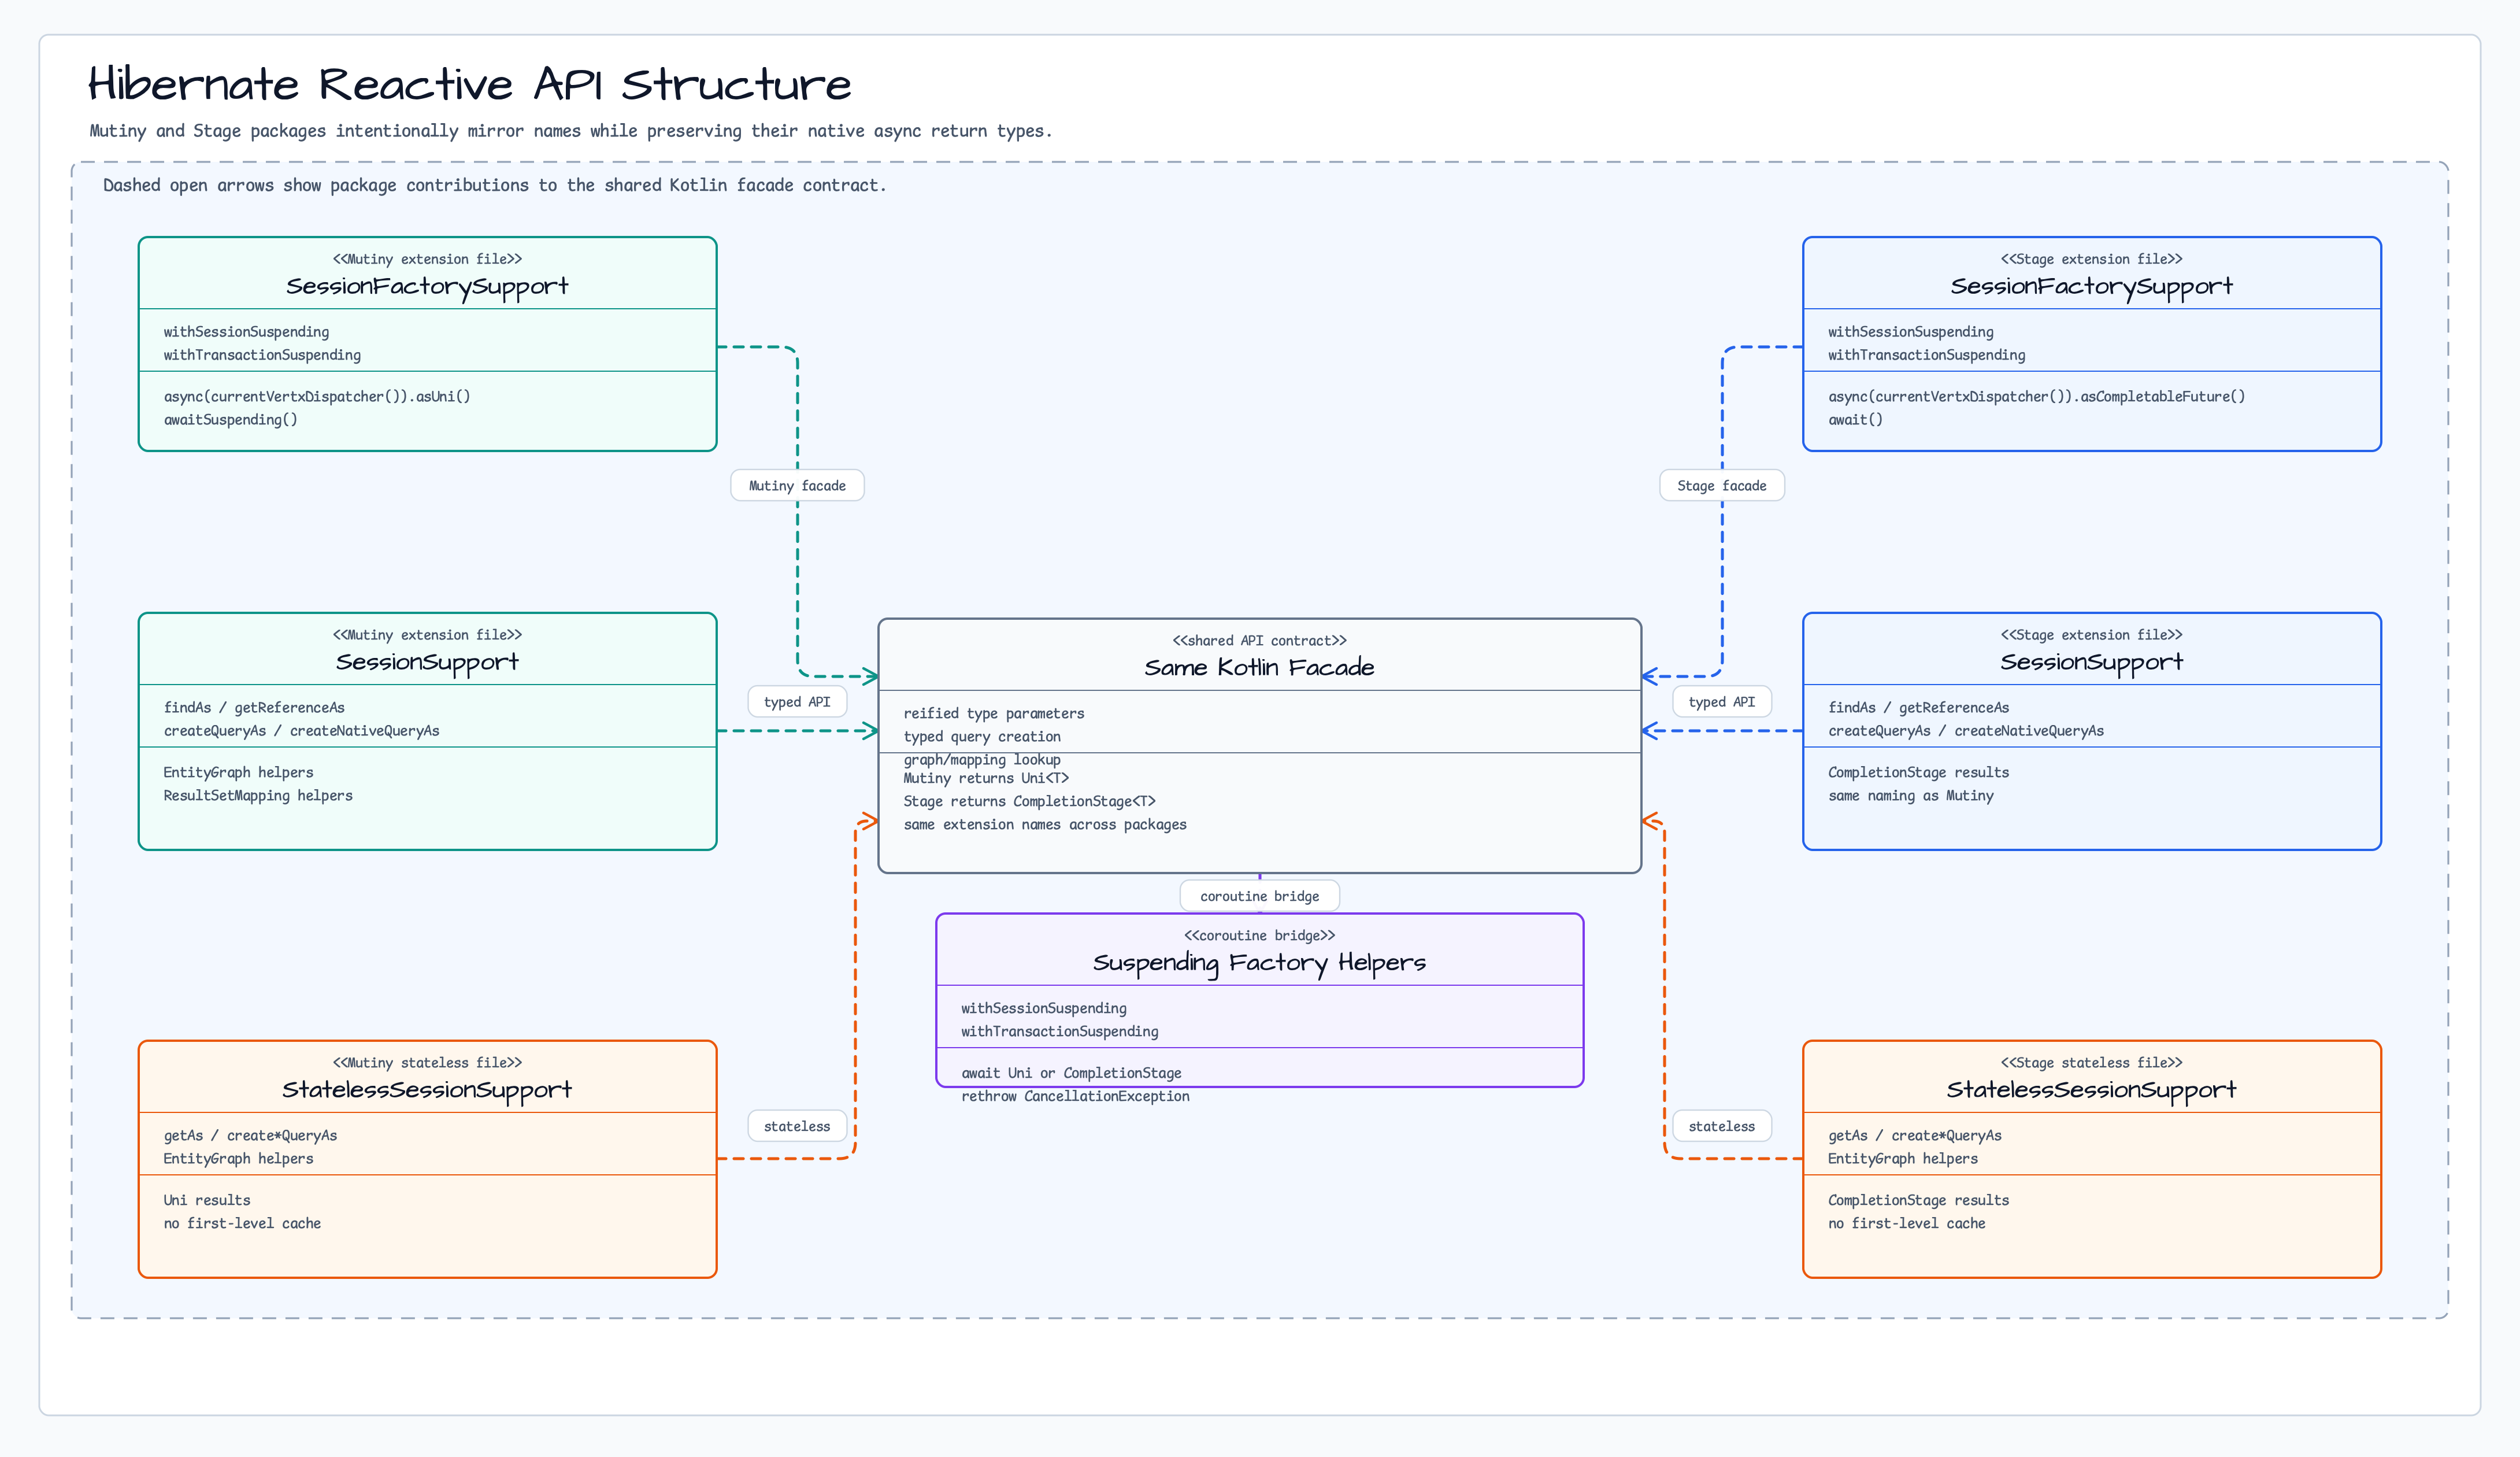Image resolution: width=2520 pixels, height=1457 pixels.
Task: Click Mutiny SessionSupport class title
Action: pos(427,662)
